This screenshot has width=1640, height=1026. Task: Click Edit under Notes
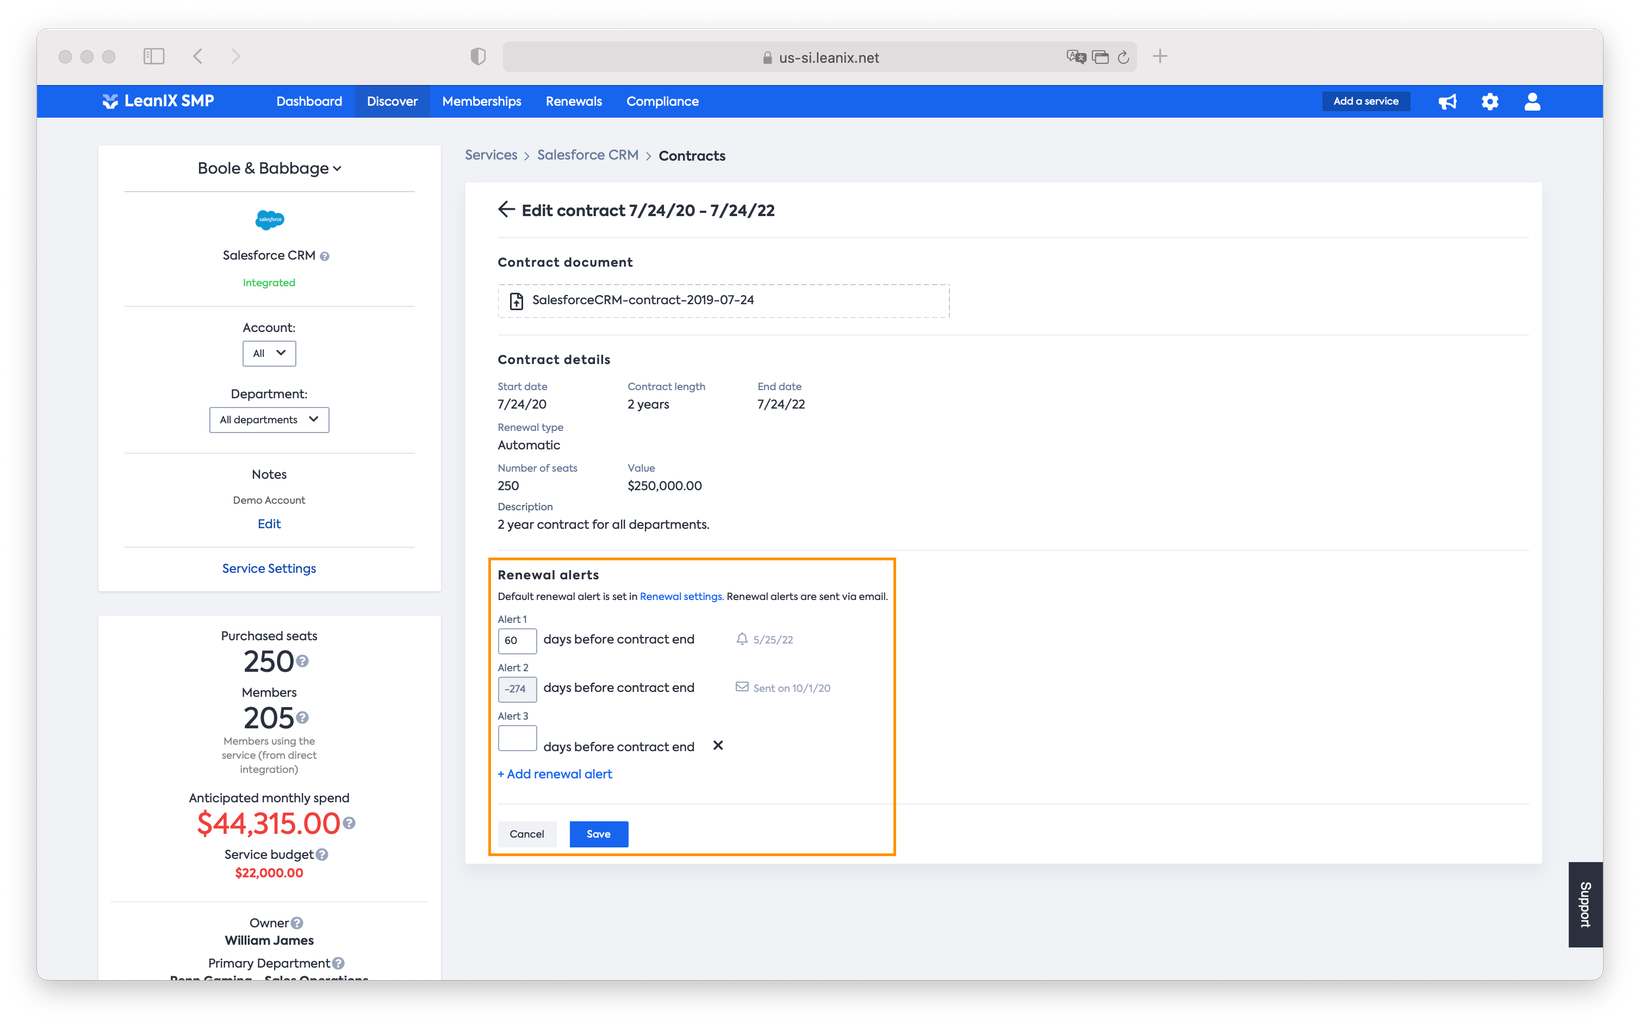coord(269,524)
